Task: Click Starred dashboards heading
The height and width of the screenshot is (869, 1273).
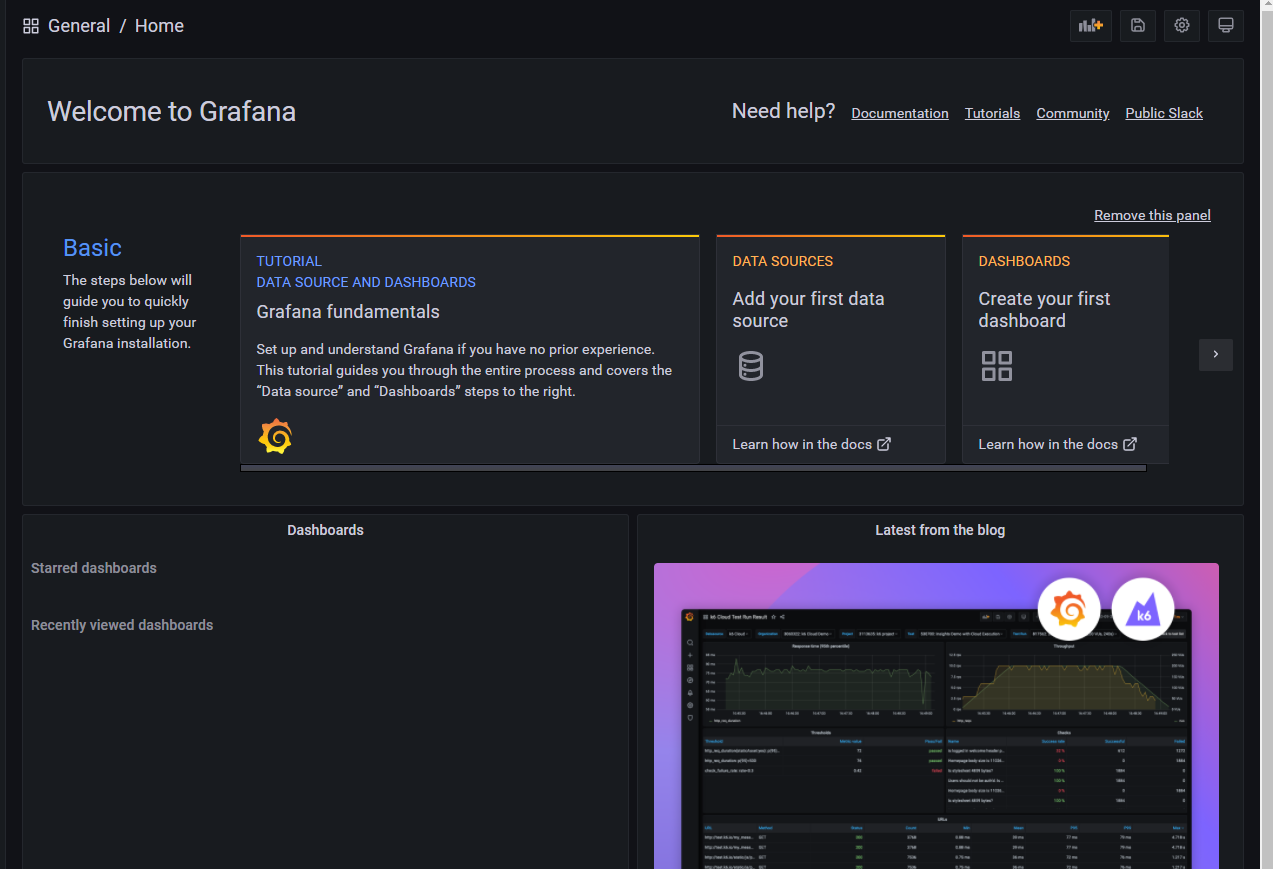Action: (x=94, y=568)
